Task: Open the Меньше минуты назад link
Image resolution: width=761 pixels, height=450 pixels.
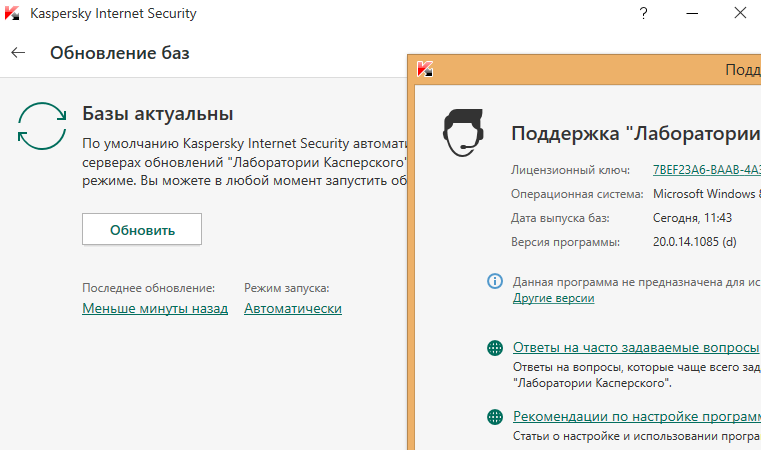Action: pyautogui.click(x=155, y=309)
